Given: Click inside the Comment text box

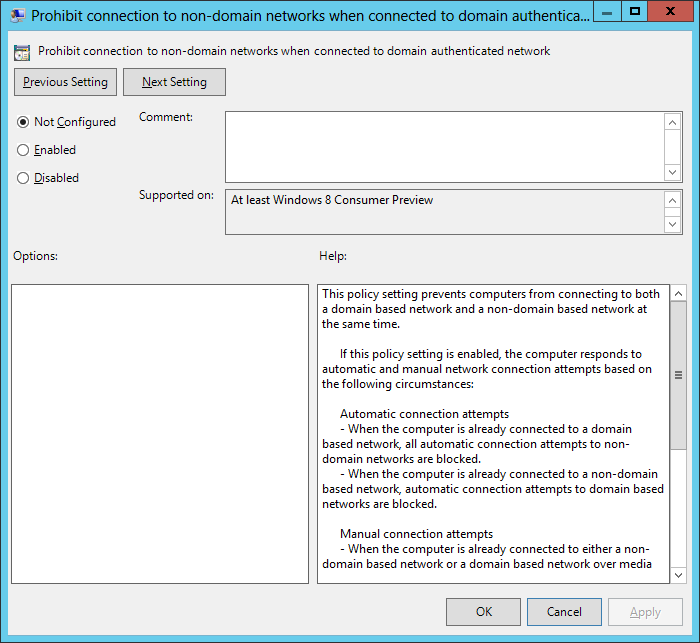Looking at the screenshot, I should 444,146.
